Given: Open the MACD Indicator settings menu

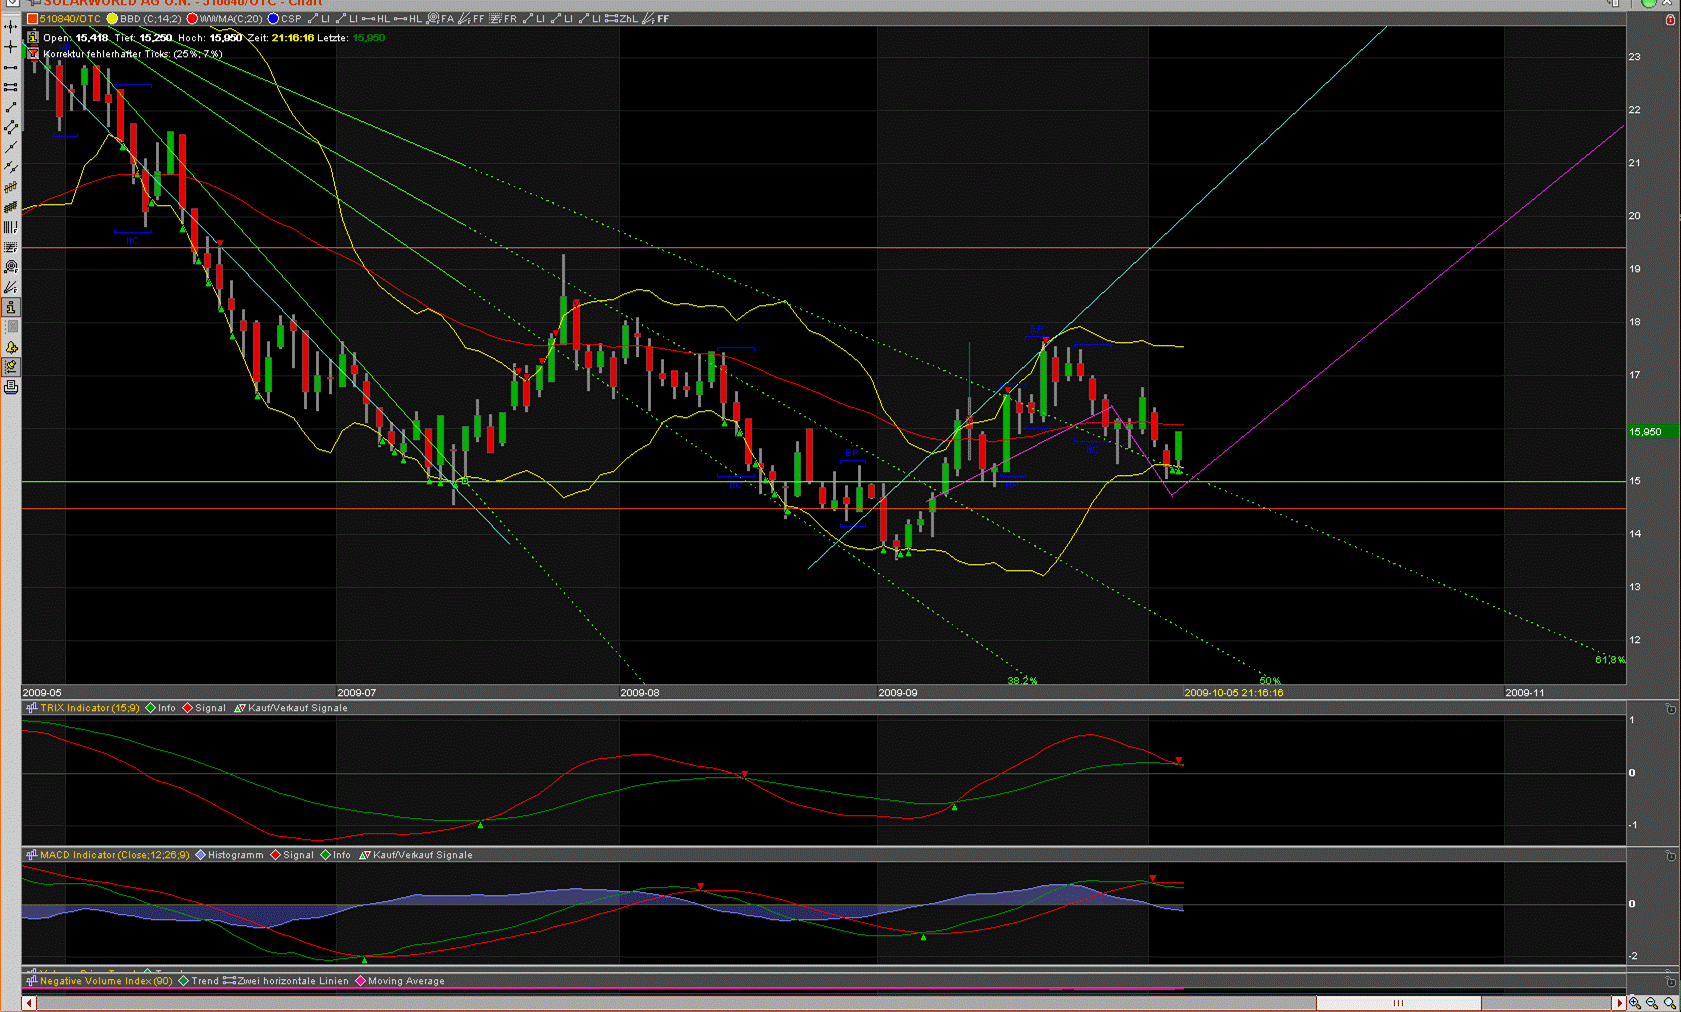Looking at the screenshot, I should (114, 855).
